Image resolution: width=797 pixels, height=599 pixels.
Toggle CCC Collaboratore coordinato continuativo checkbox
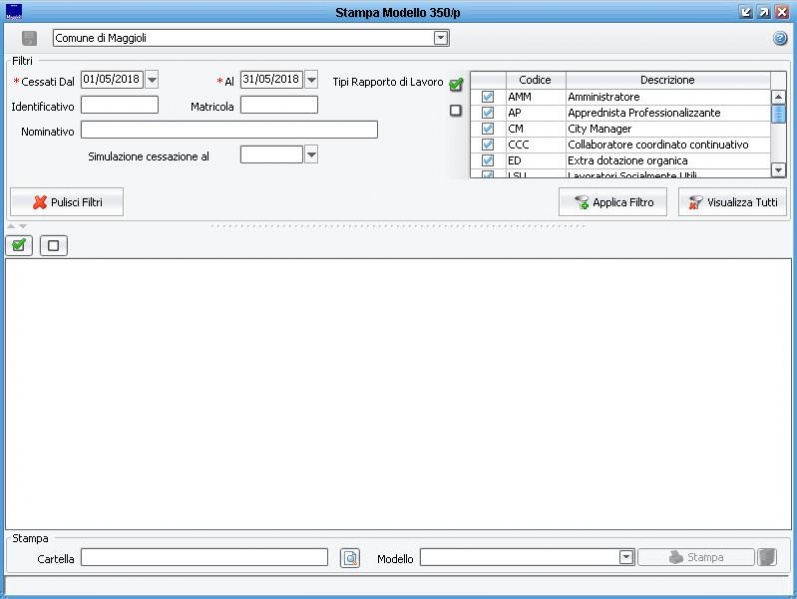click(x=487, y=144)
